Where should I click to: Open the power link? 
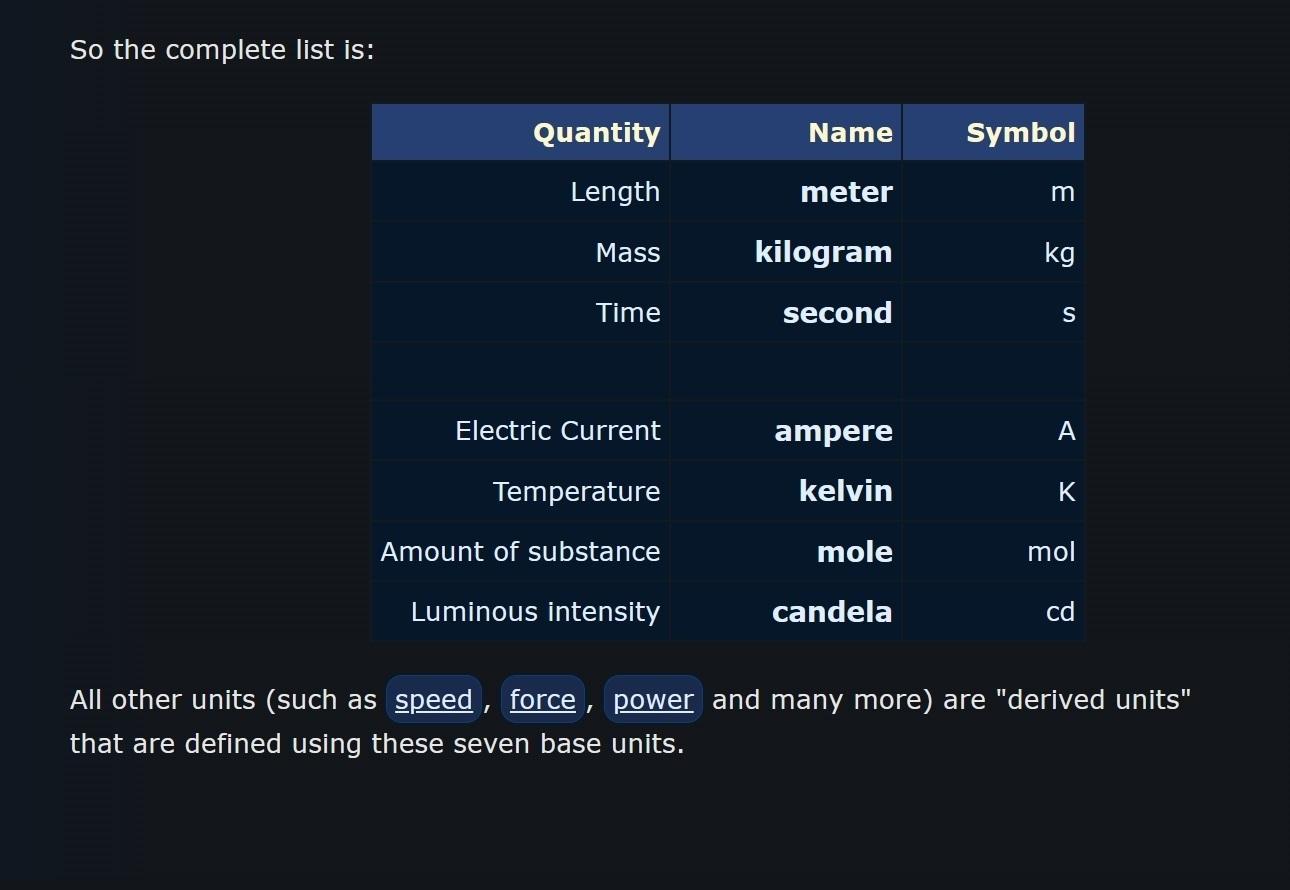(x=653, y=700)
